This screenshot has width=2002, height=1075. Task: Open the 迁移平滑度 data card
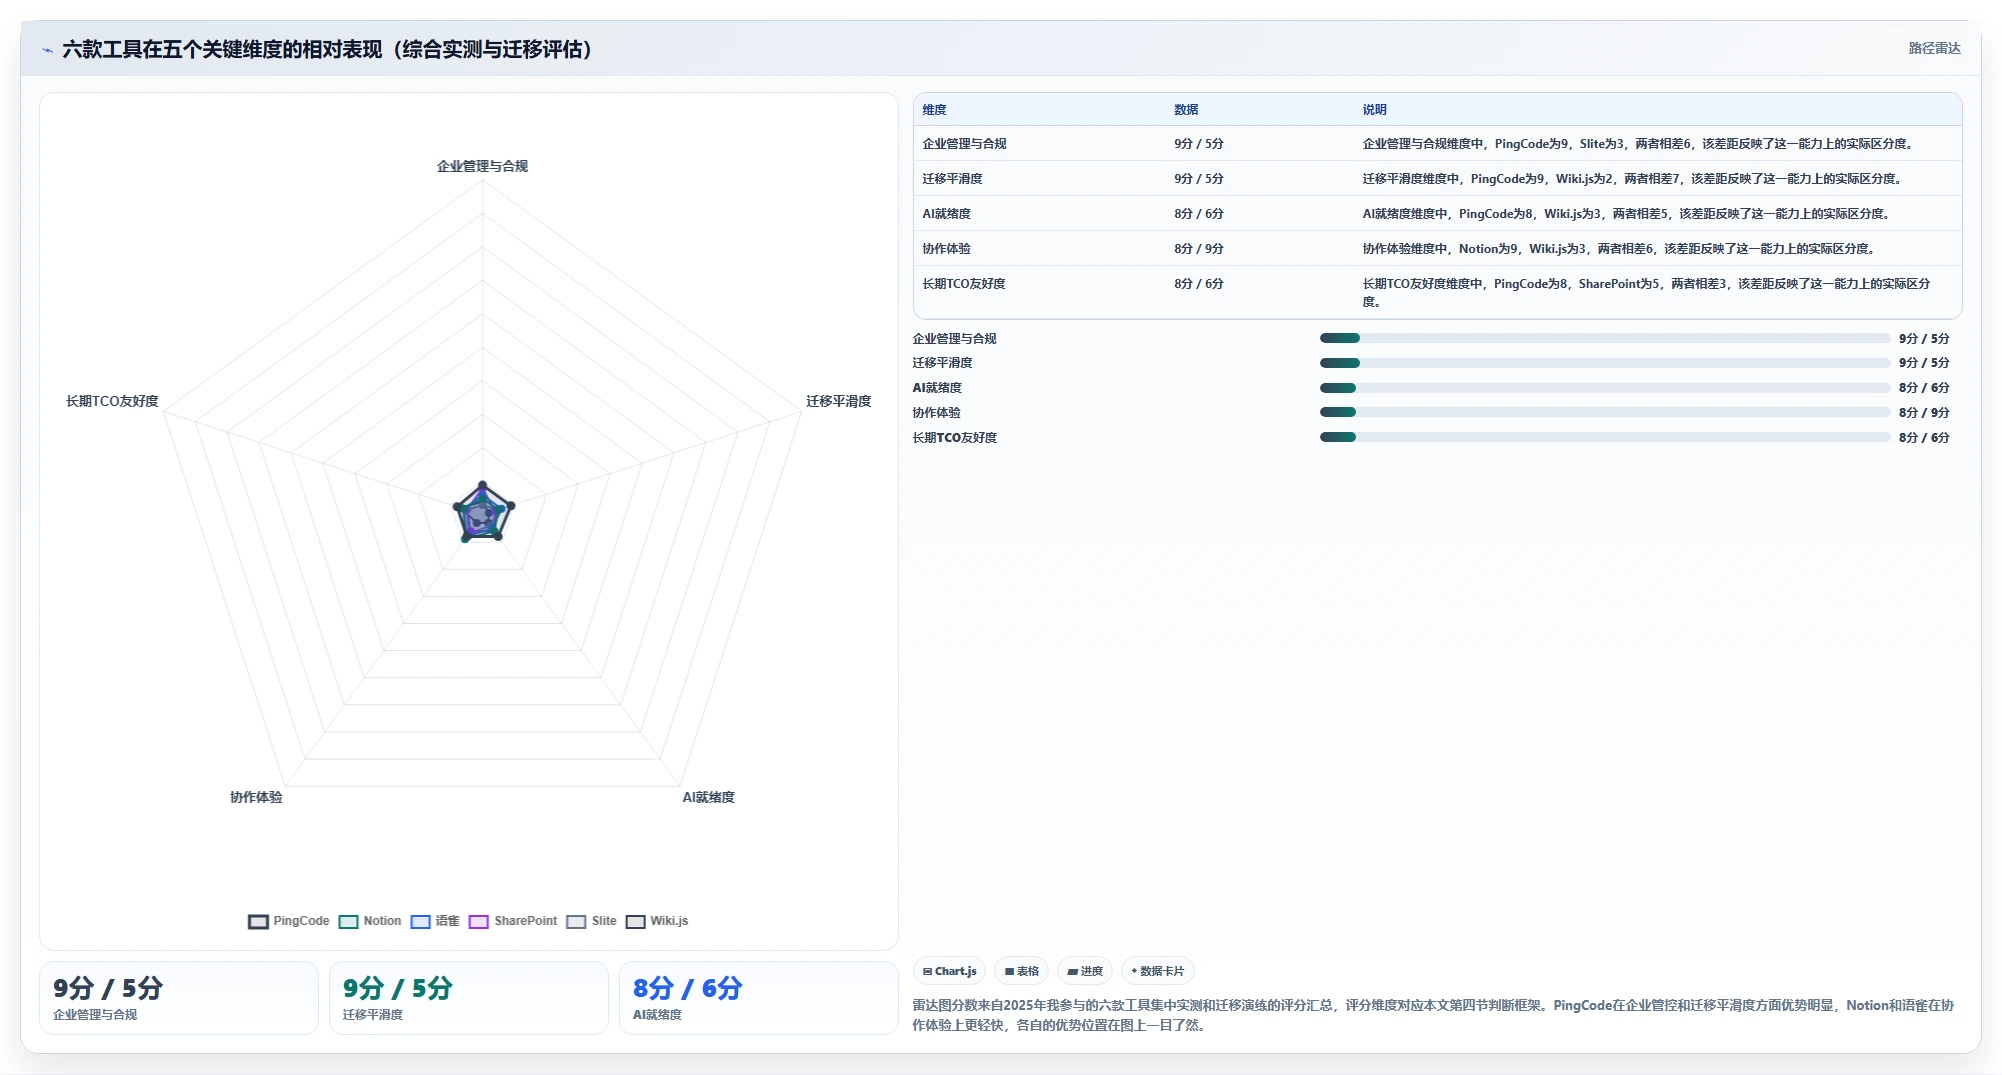click(469, 998)
